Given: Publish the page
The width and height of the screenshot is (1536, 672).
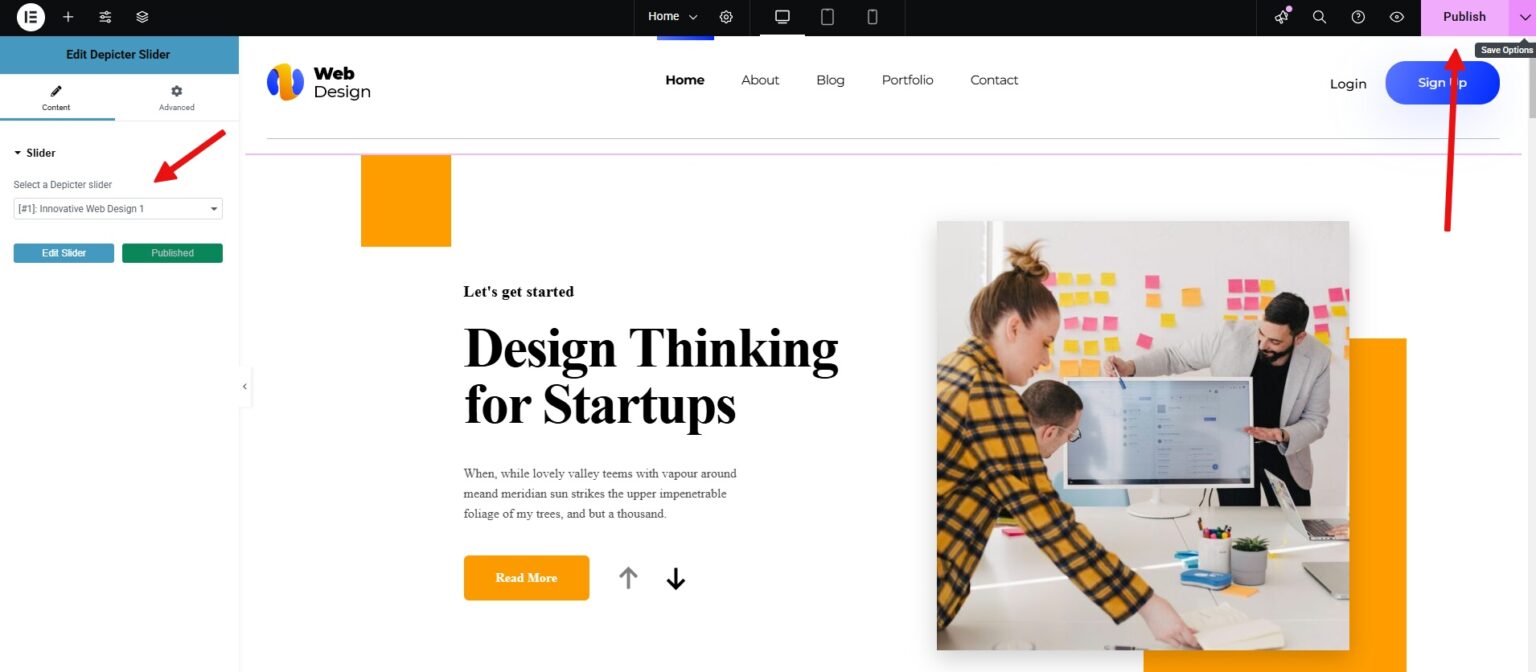Looking at the screenshot, I should click(x=1463, y=17).
